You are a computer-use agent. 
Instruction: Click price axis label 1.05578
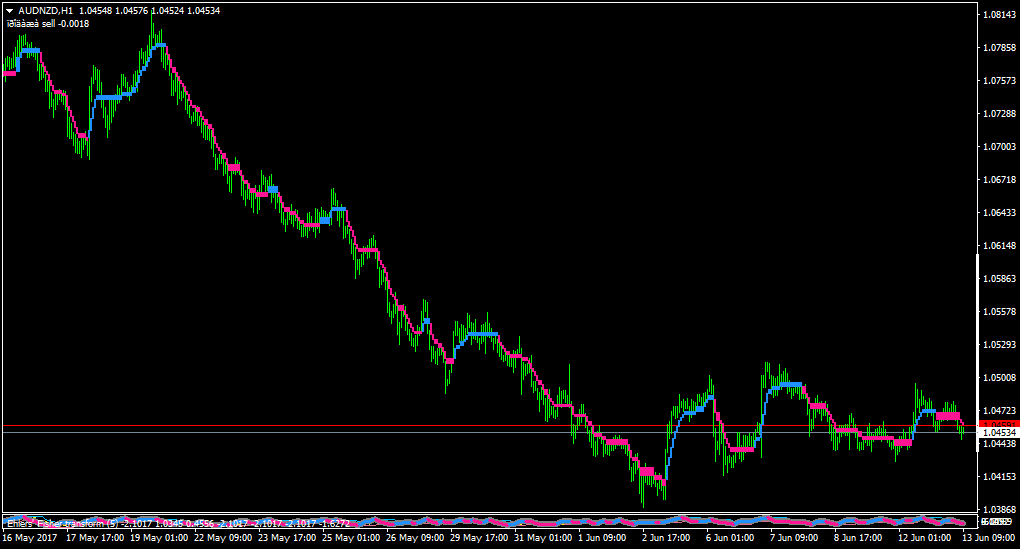1000,312
